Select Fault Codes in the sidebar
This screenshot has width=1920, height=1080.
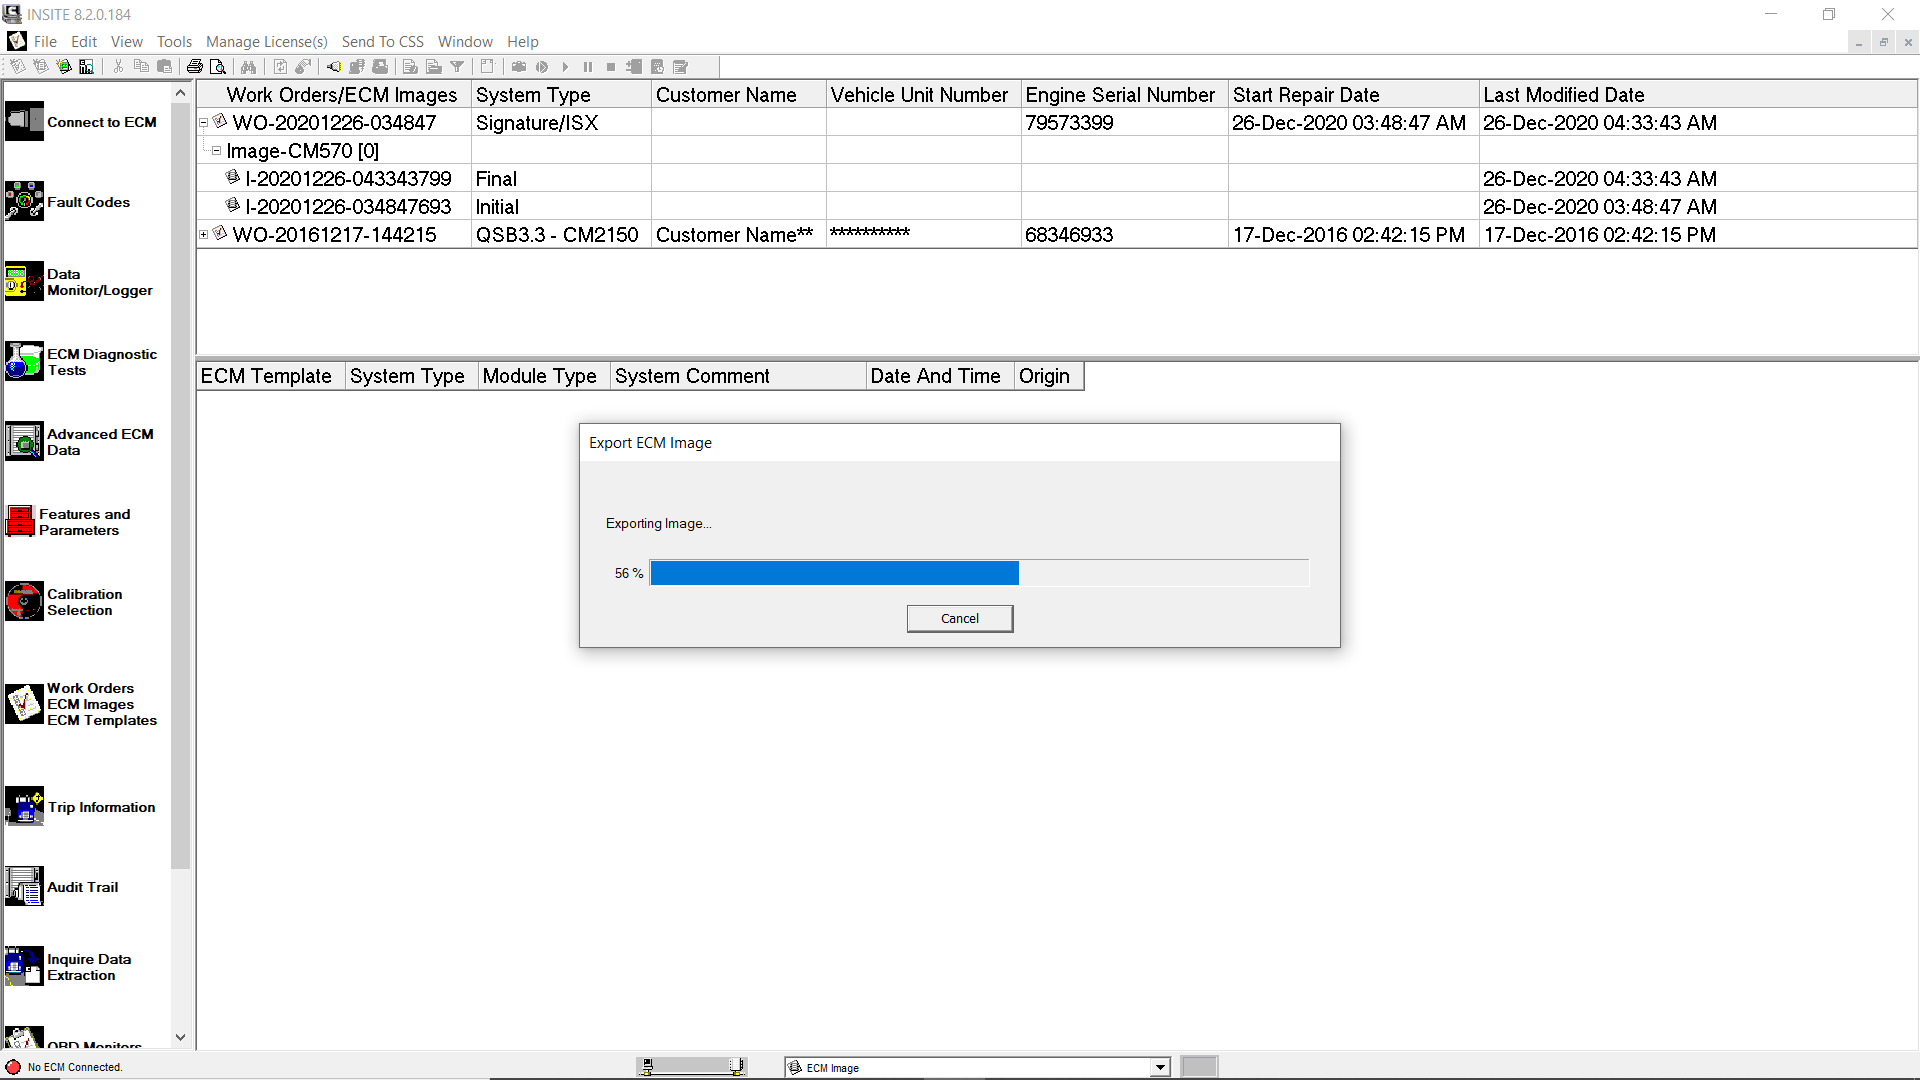[89, 202]
